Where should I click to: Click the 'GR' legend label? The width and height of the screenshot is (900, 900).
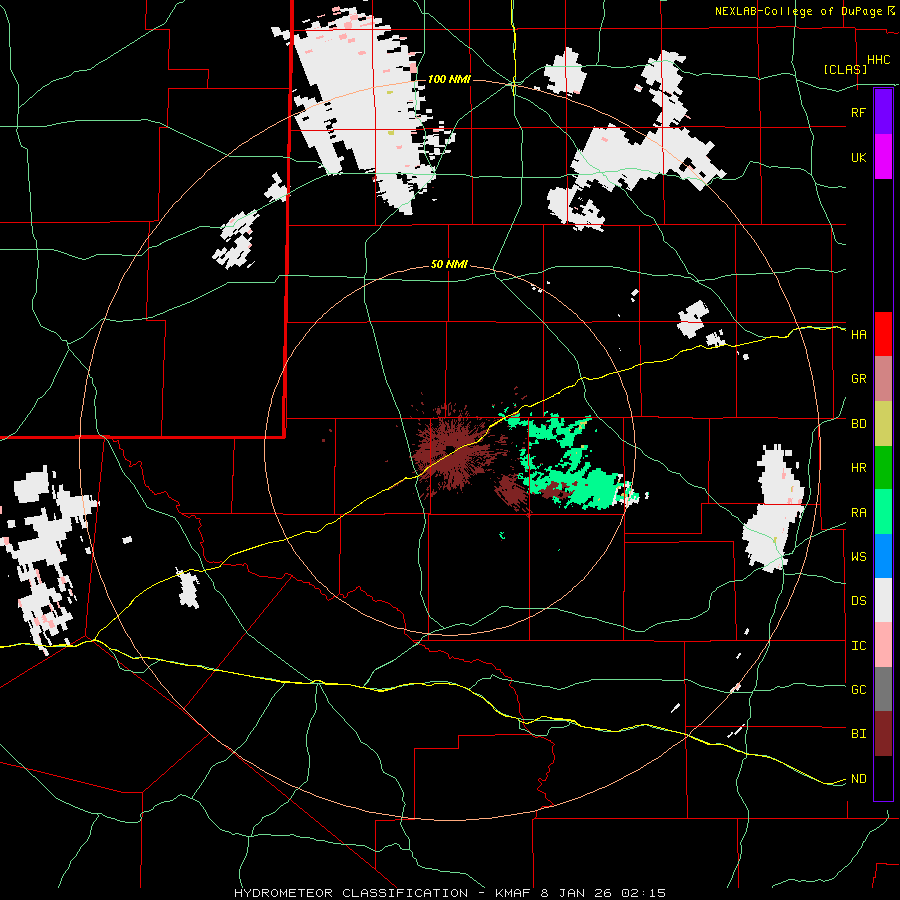point(859,379)
